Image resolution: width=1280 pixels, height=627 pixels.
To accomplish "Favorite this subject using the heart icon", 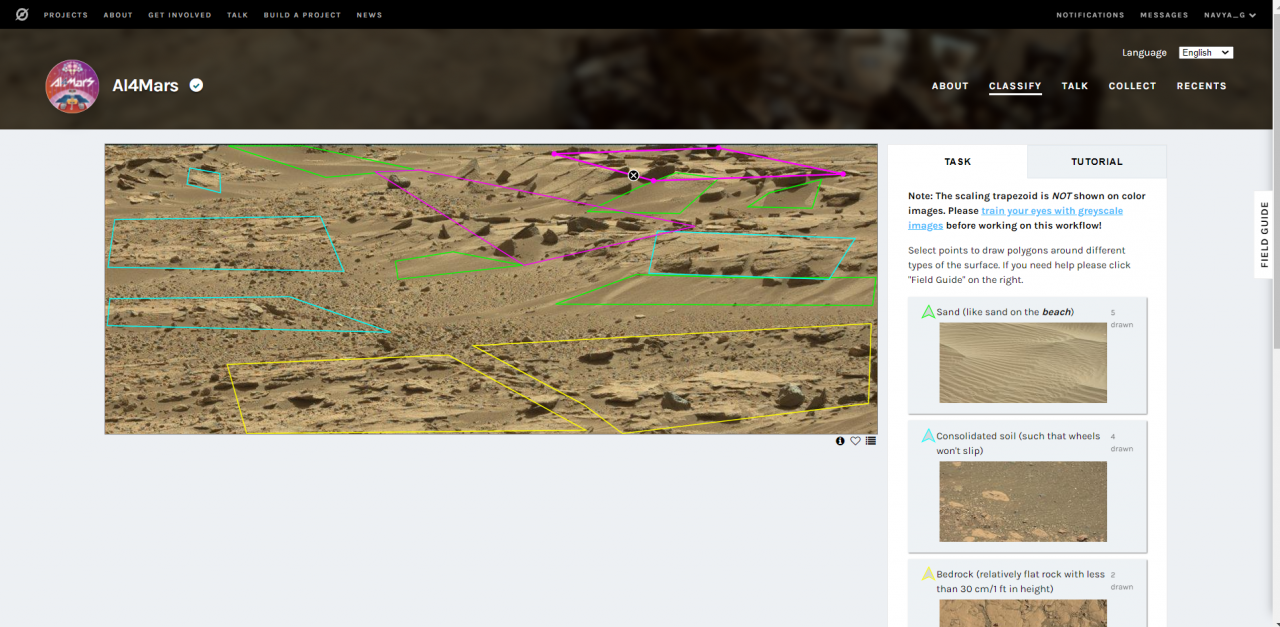I will (855, 441).
